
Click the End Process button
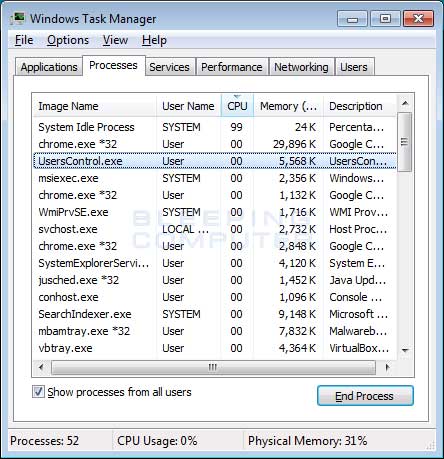tap(365, 396)
